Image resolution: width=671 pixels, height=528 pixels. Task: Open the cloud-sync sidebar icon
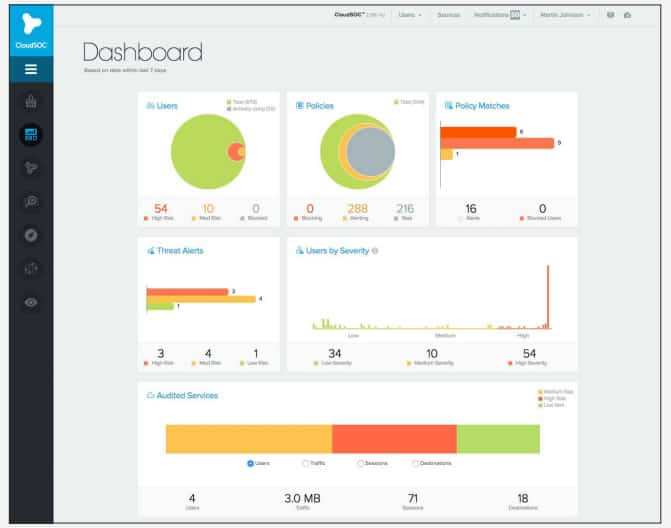[x=31, y=268]
